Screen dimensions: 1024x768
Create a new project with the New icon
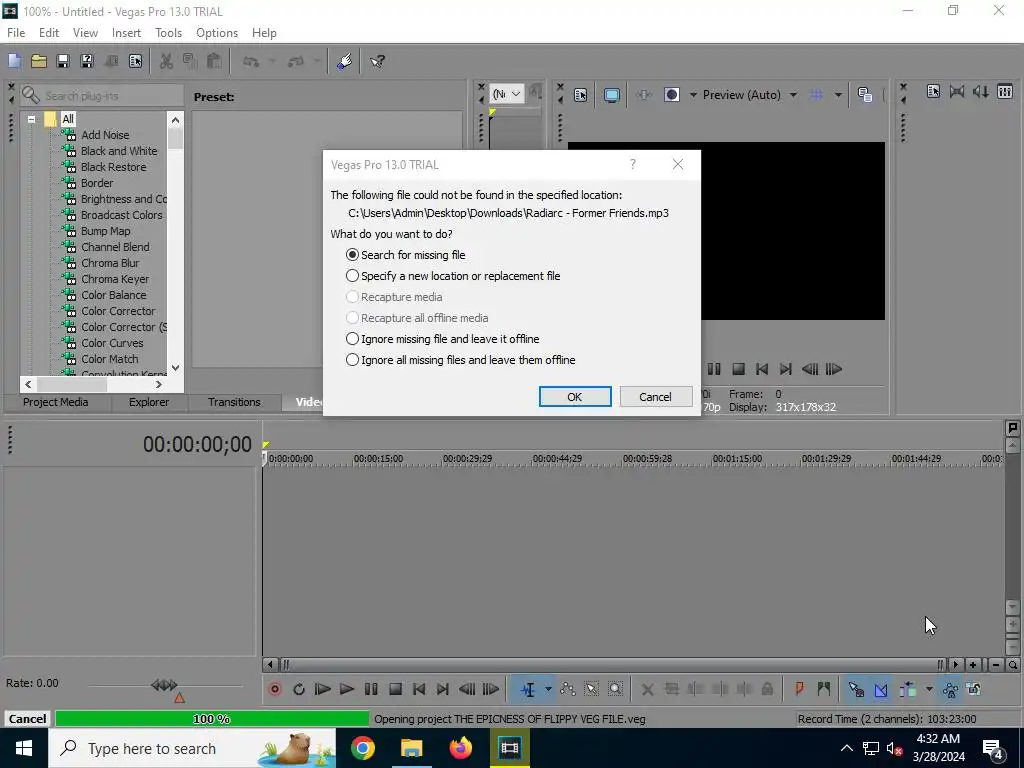click(14, 61)
